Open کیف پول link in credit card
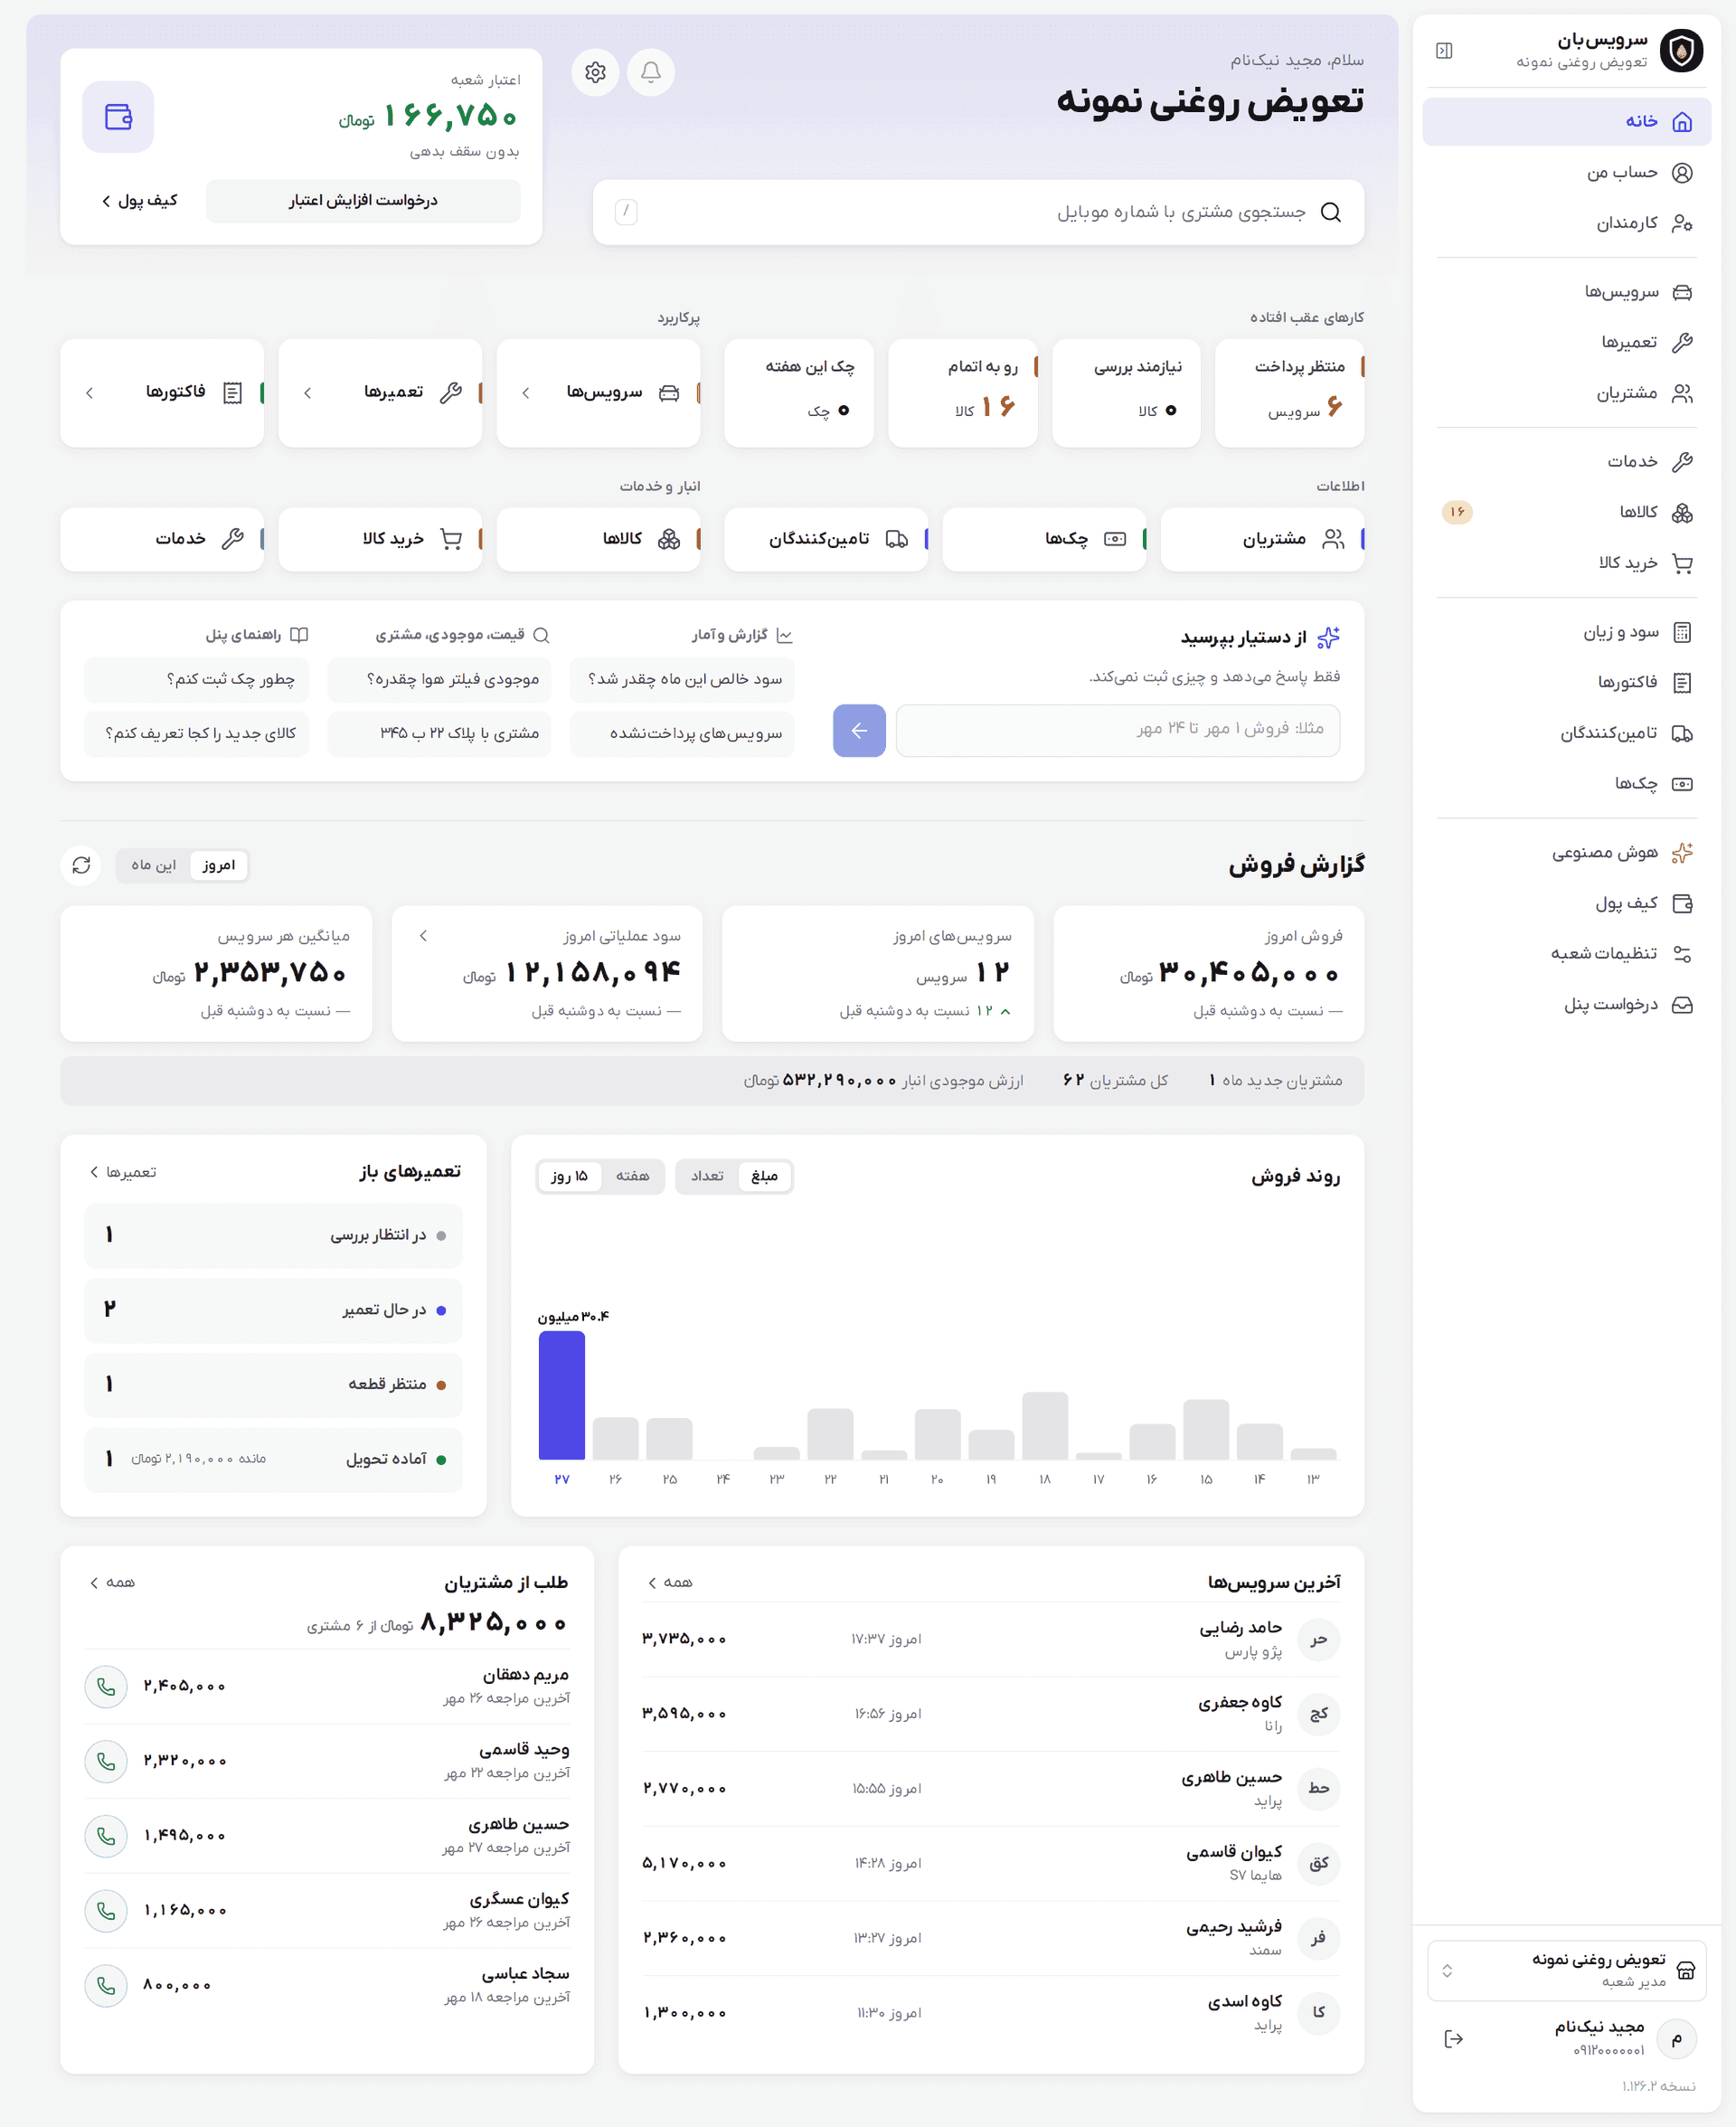Image resolution: width=1736 pixels, height=2127 pixels. 139,201
